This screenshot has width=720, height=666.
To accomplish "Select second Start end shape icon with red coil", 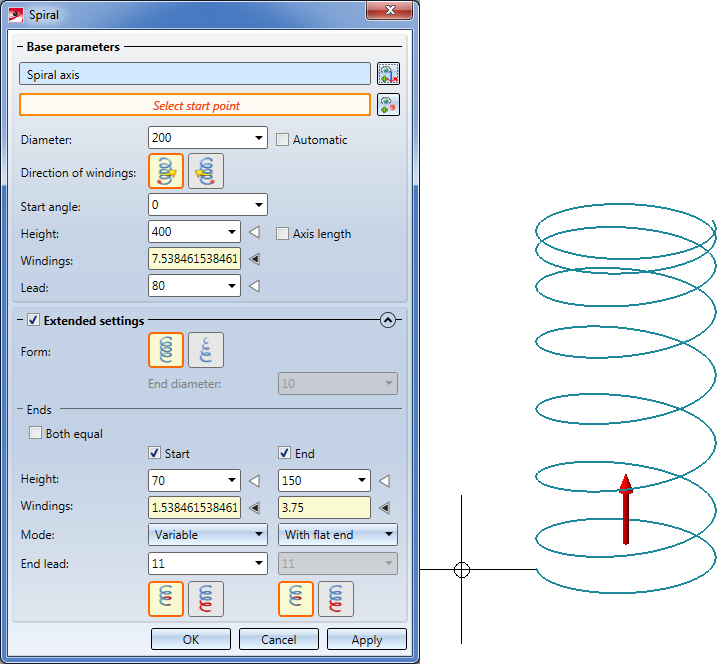I will tap(206, 599).
